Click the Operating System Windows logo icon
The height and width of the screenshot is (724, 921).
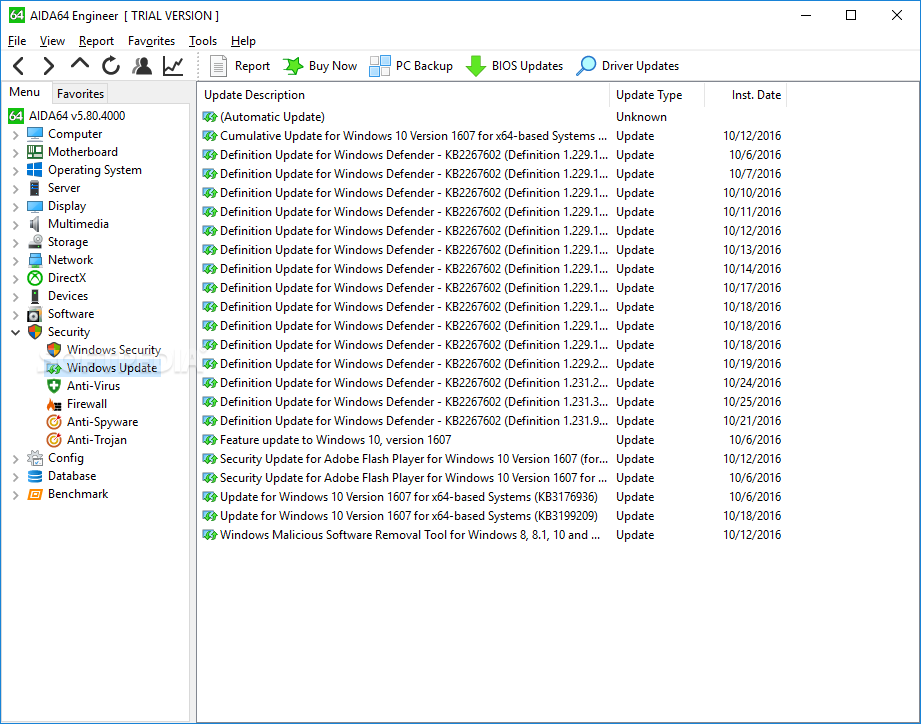(35, 170)
